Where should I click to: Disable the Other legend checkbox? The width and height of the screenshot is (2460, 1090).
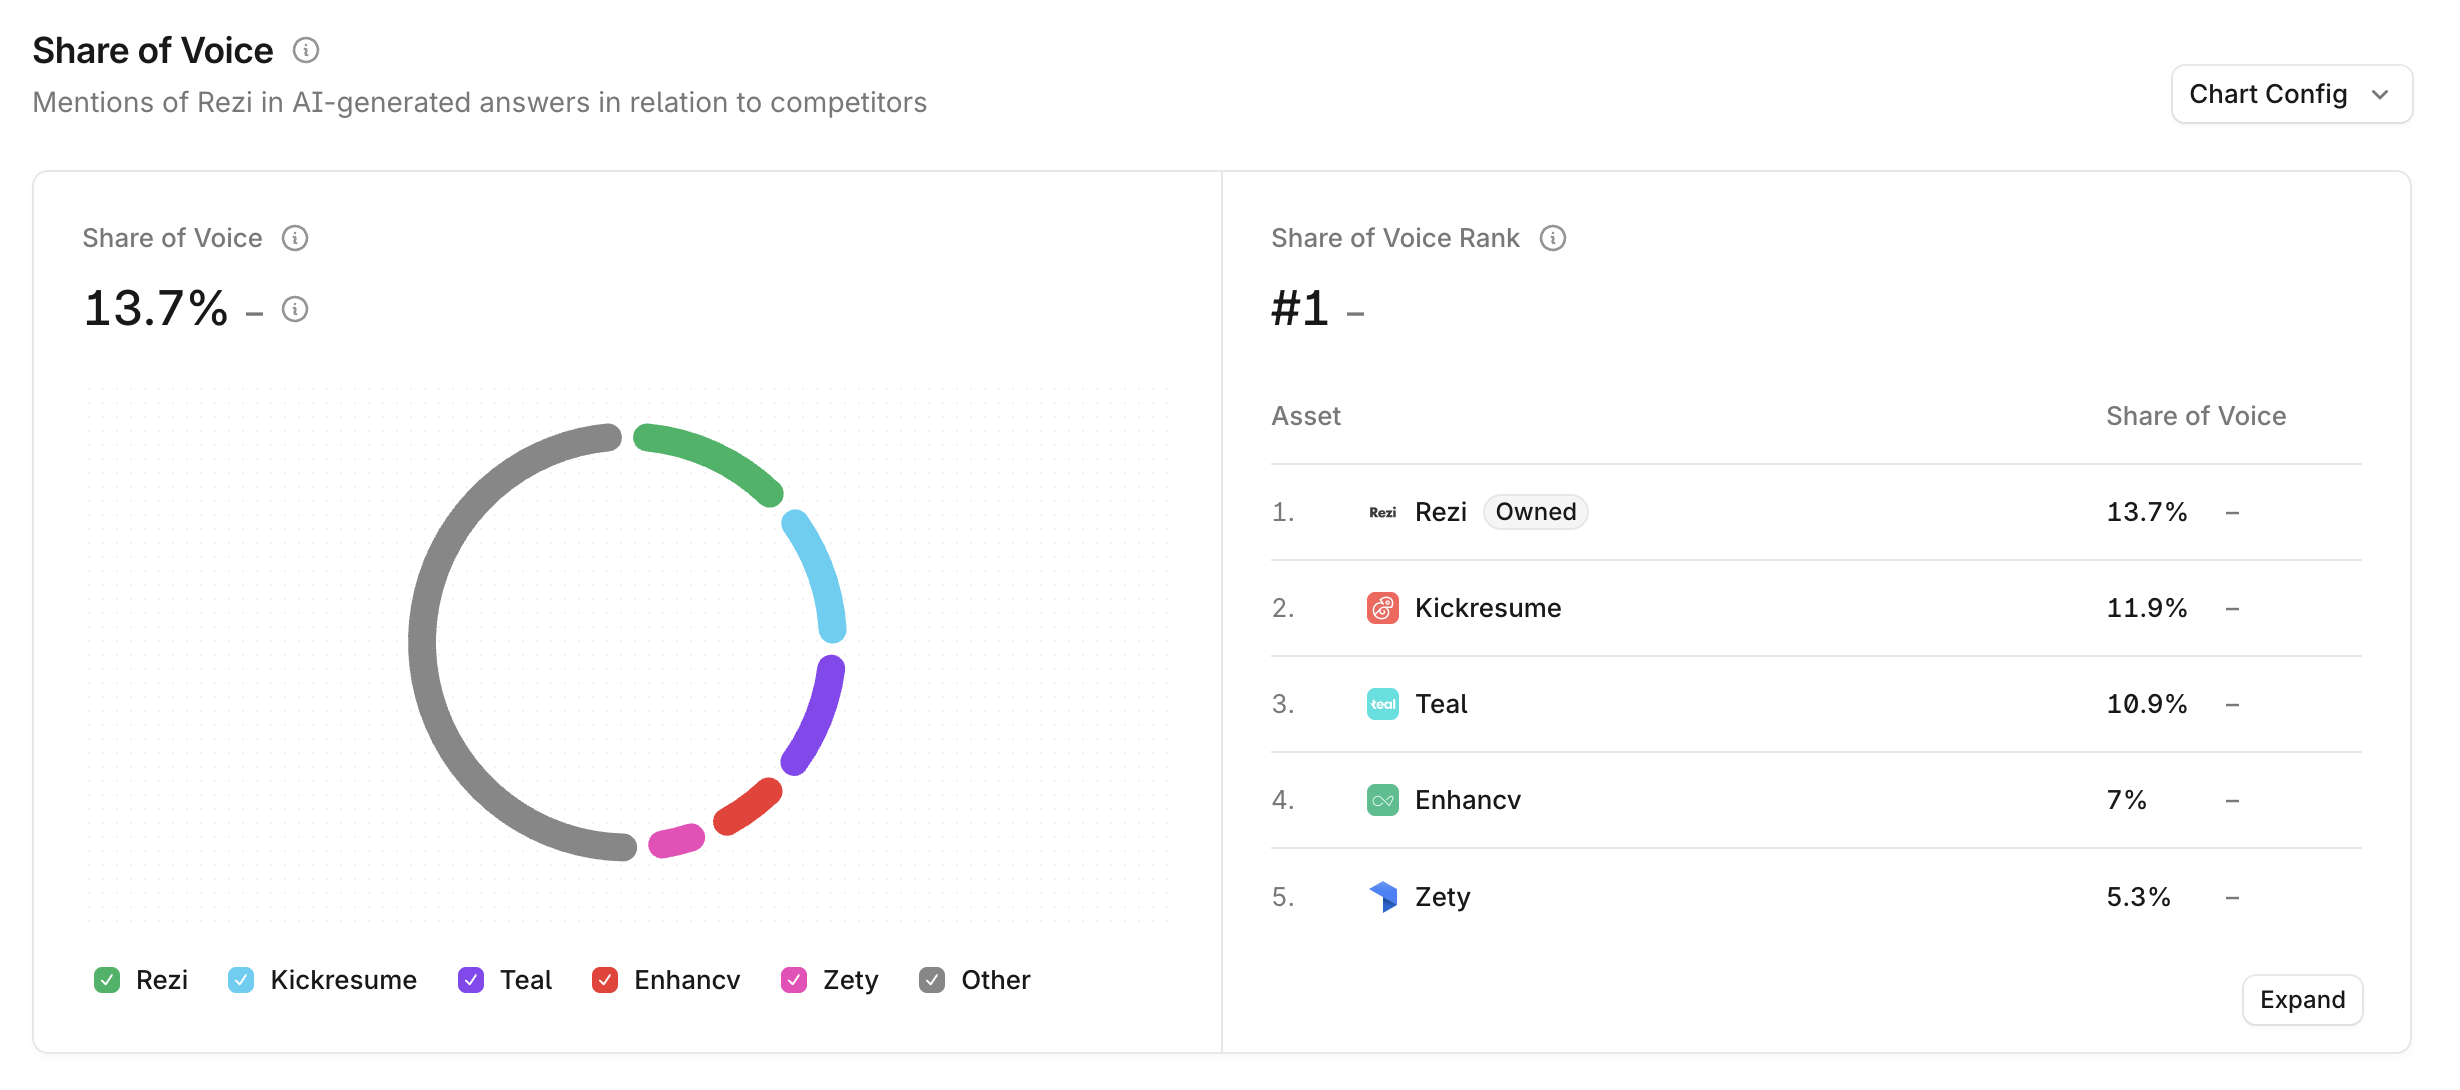(x=932, y=980)
